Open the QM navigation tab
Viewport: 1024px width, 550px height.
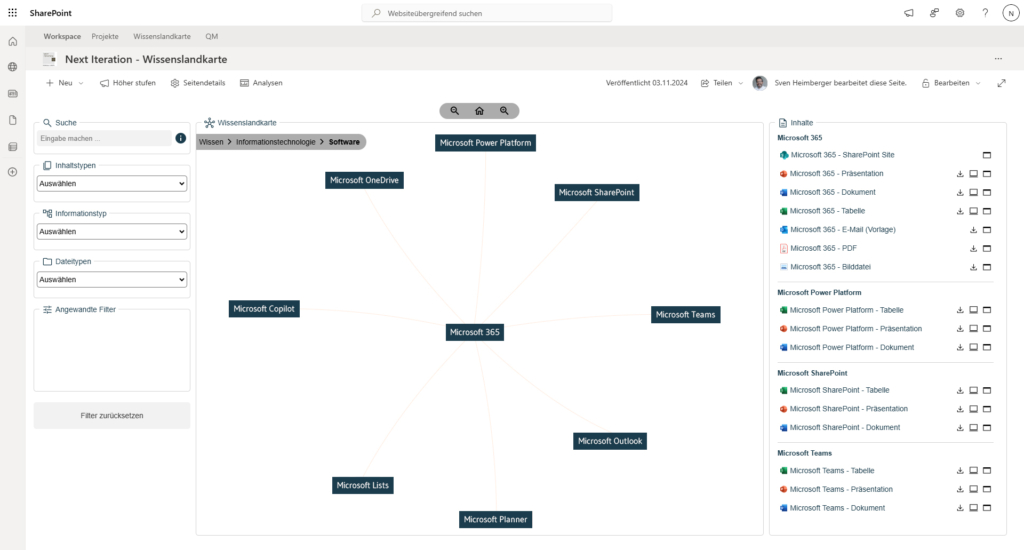[212, 37]
